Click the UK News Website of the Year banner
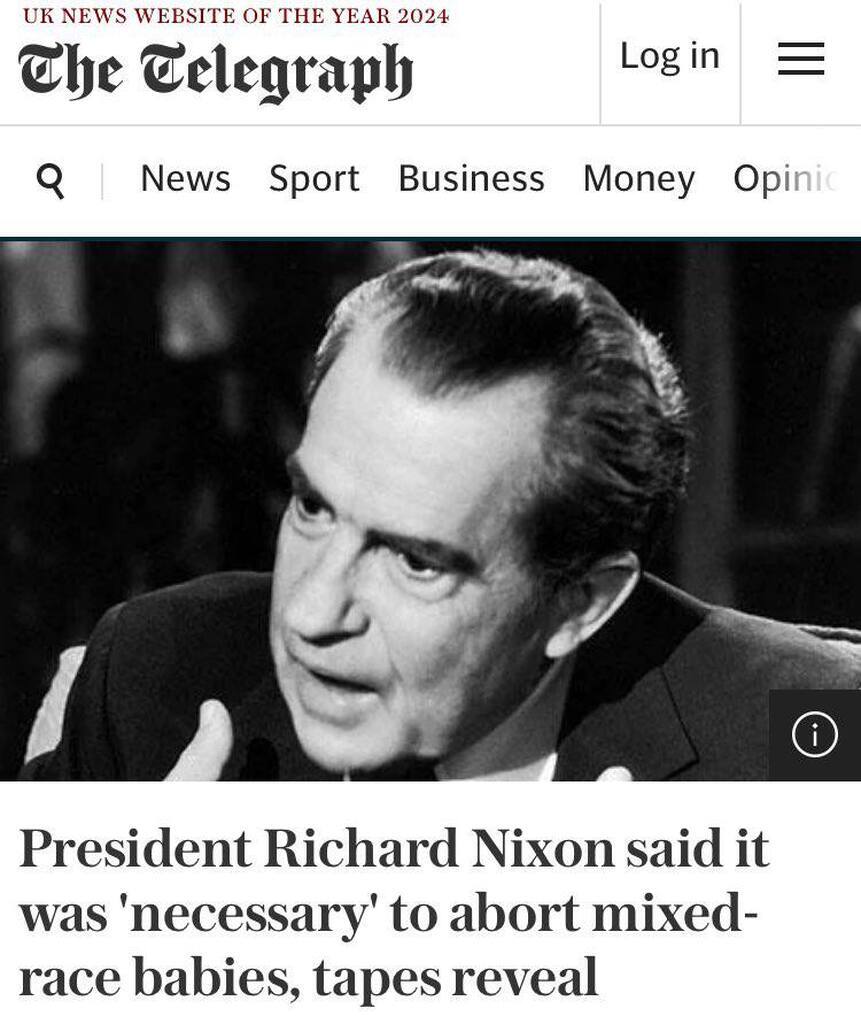This screenshot has width=861, height=1024. 236,15
